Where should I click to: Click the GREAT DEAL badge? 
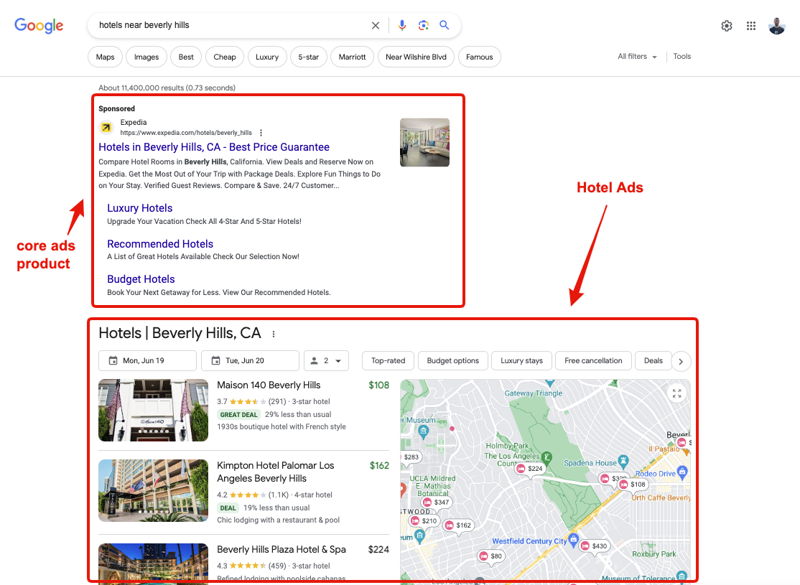click(x=239, y=415)
